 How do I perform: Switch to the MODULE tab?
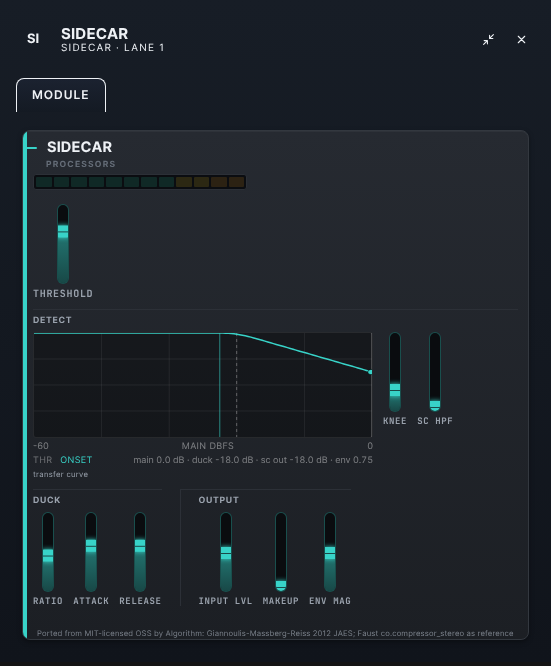pos(61,95)
